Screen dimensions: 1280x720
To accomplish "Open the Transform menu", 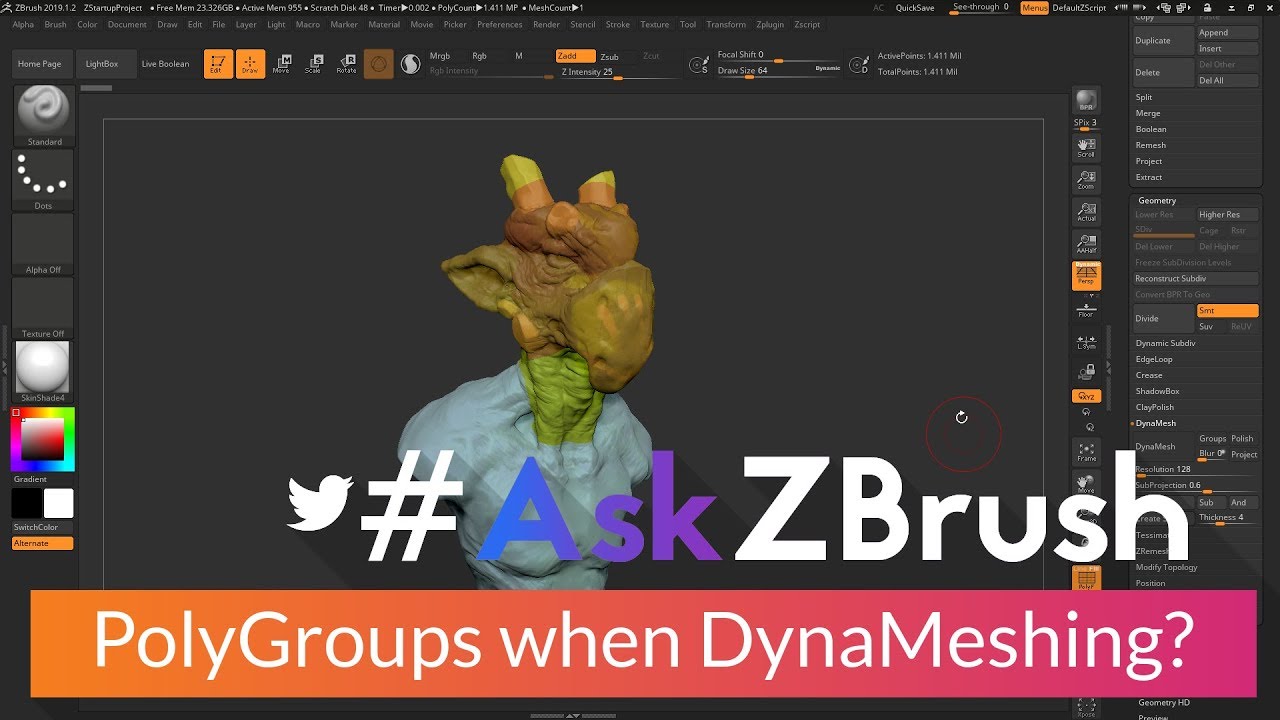I will (x=726, y=24).
